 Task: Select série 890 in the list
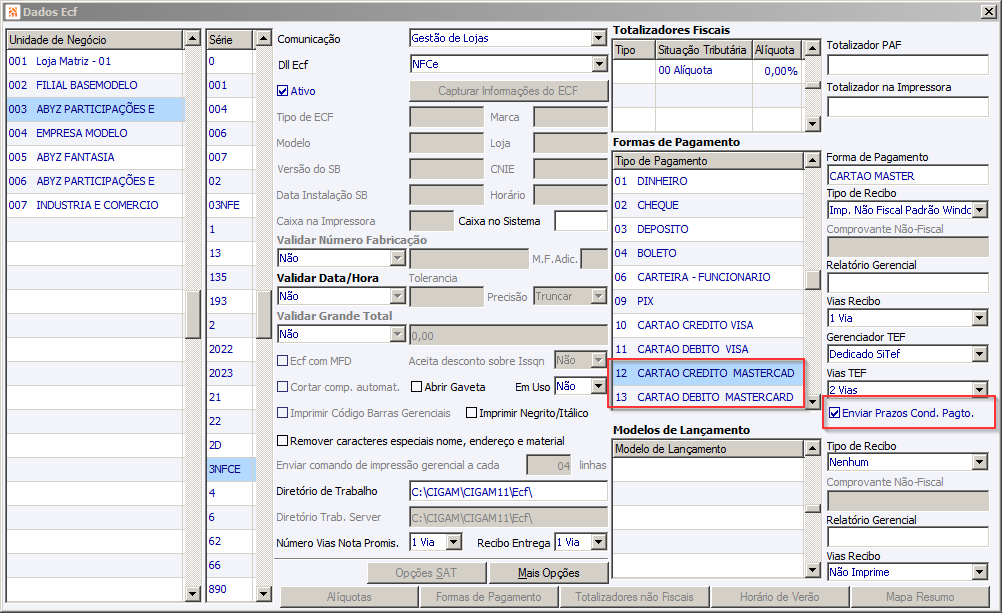point(231,589)
